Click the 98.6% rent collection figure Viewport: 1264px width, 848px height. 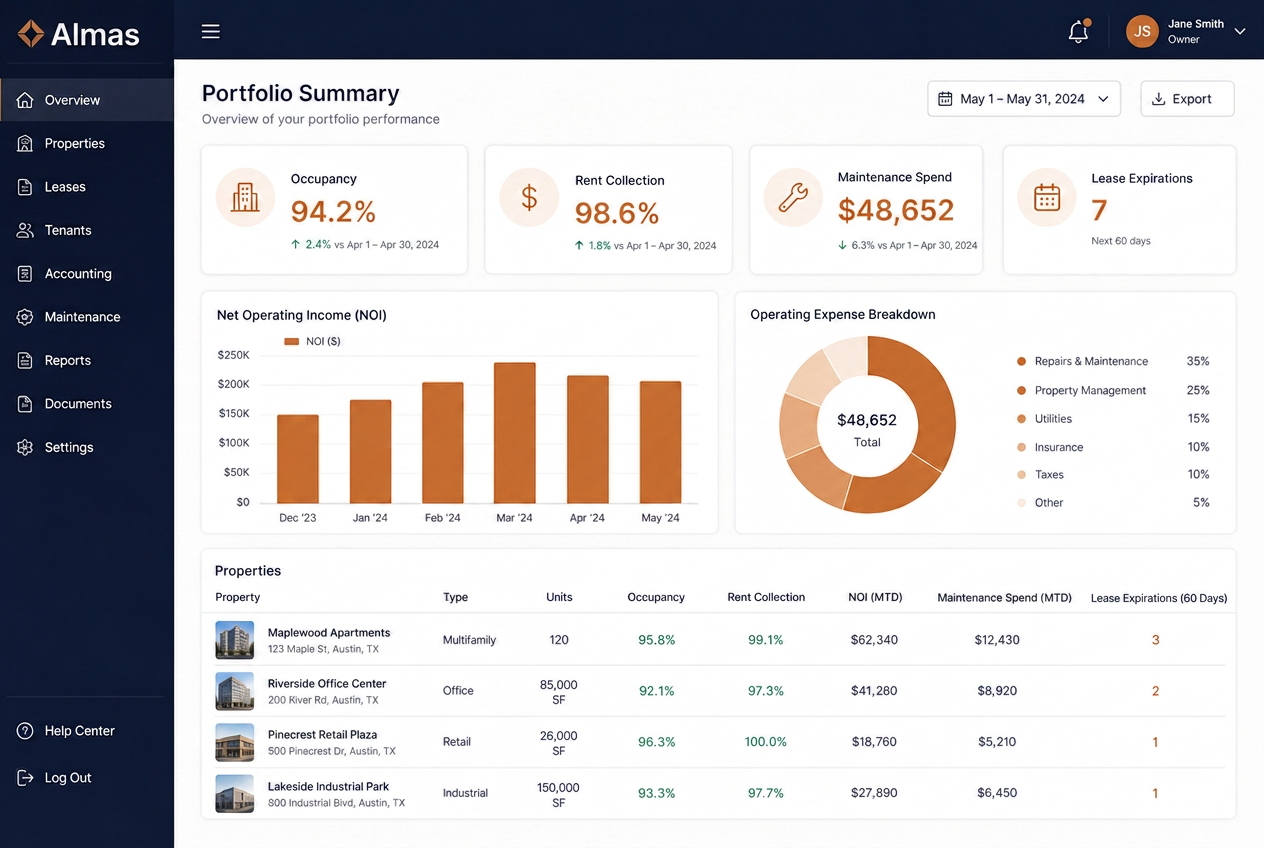click(617, 213)
